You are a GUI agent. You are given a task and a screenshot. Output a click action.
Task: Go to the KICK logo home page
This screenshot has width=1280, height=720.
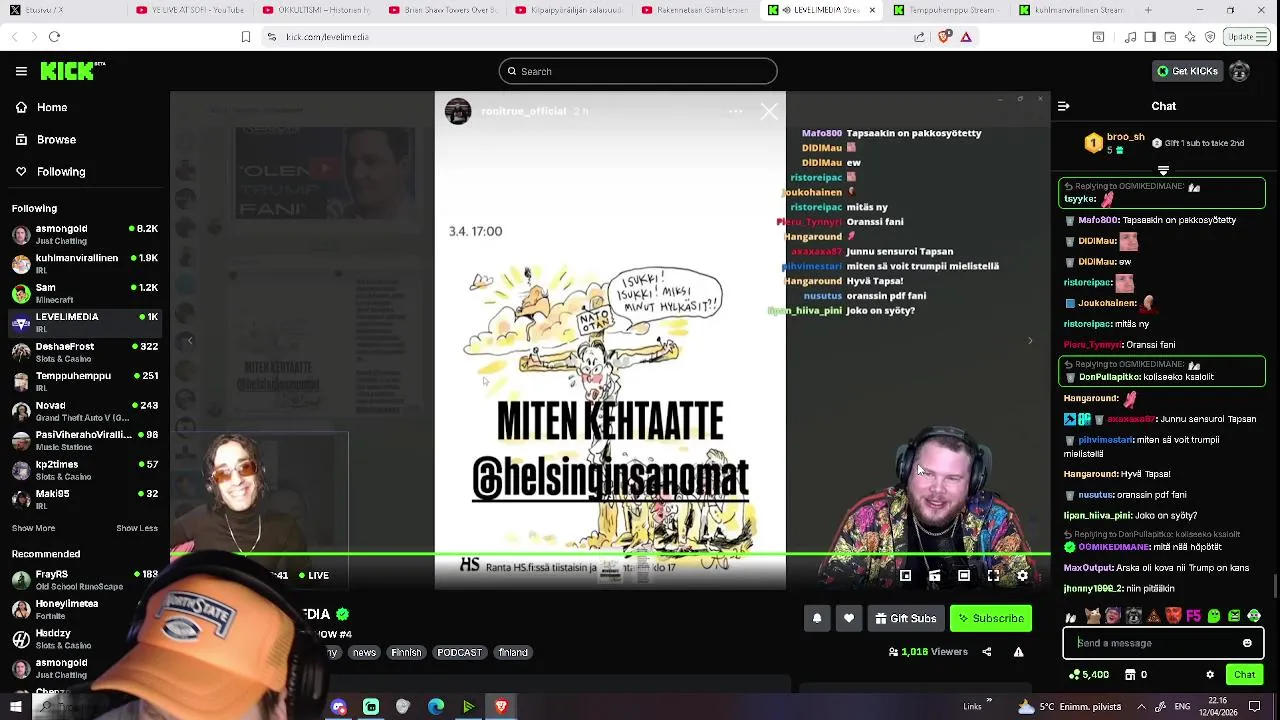pyautogui.click(x=72, y=71)
